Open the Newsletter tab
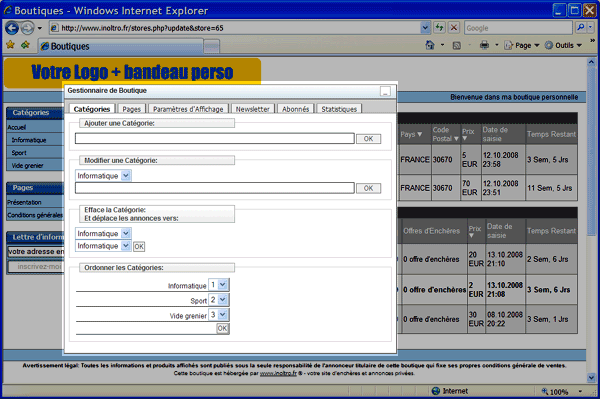The image size is (600, 399). (x=253, y=109)
